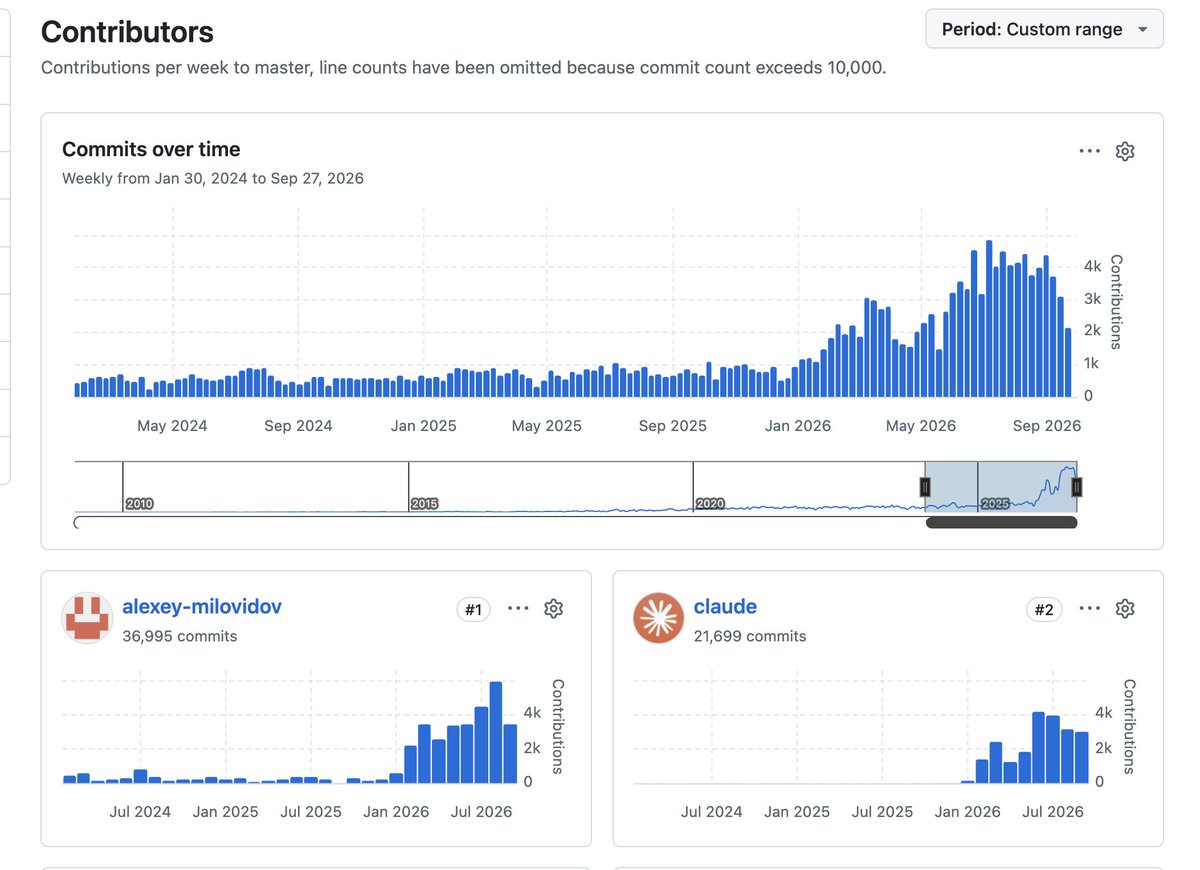This screenshot has width=1200, height=870.
Task: Open alexey-milovidov card settings gear
Action: [x=554, y=608]
